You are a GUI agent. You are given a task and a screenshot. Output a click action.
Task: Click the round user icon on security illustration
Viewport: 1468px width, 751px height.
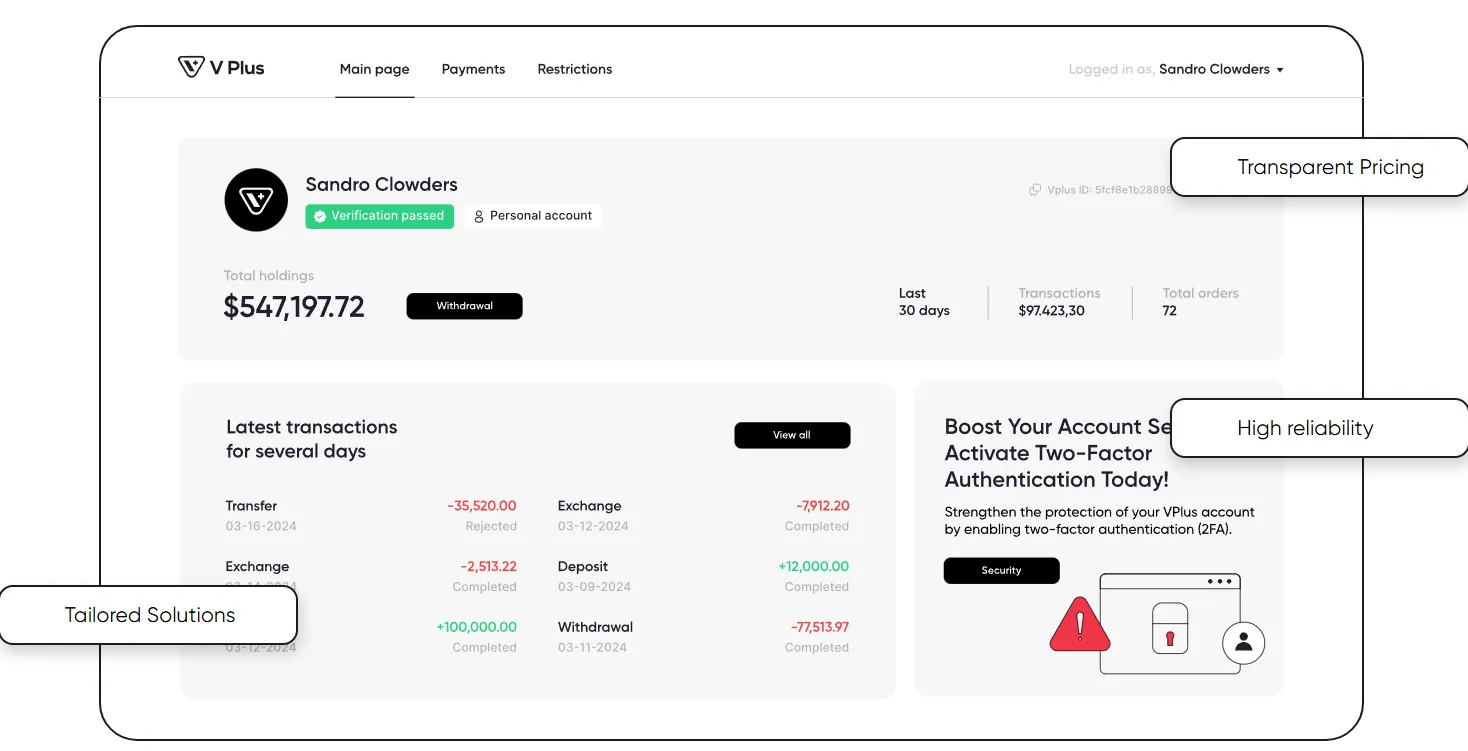(1244, 642)
